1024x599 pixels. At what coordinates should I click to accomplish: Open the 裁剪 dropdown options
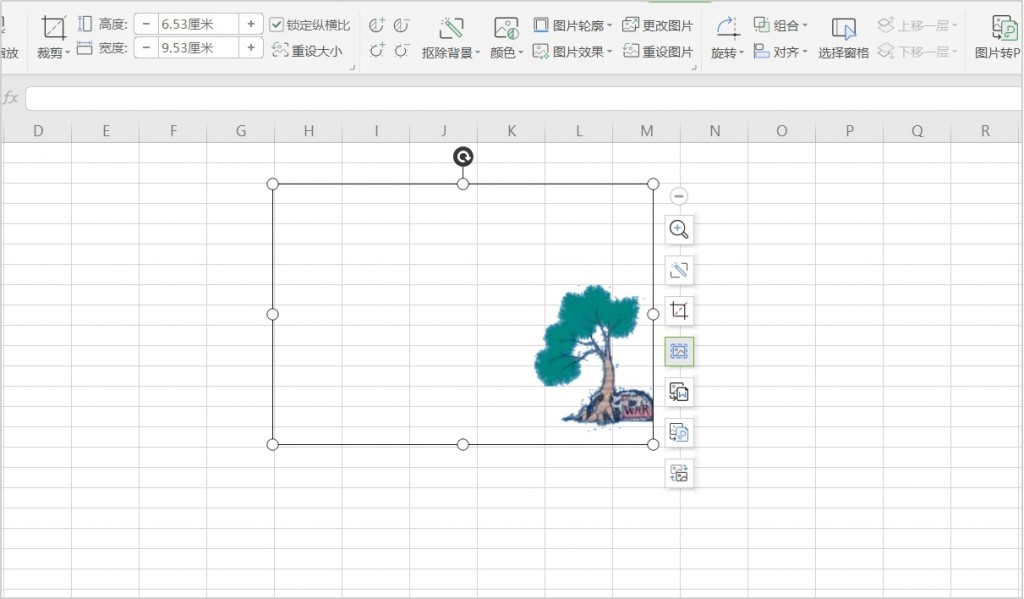[x=53, y=53]
